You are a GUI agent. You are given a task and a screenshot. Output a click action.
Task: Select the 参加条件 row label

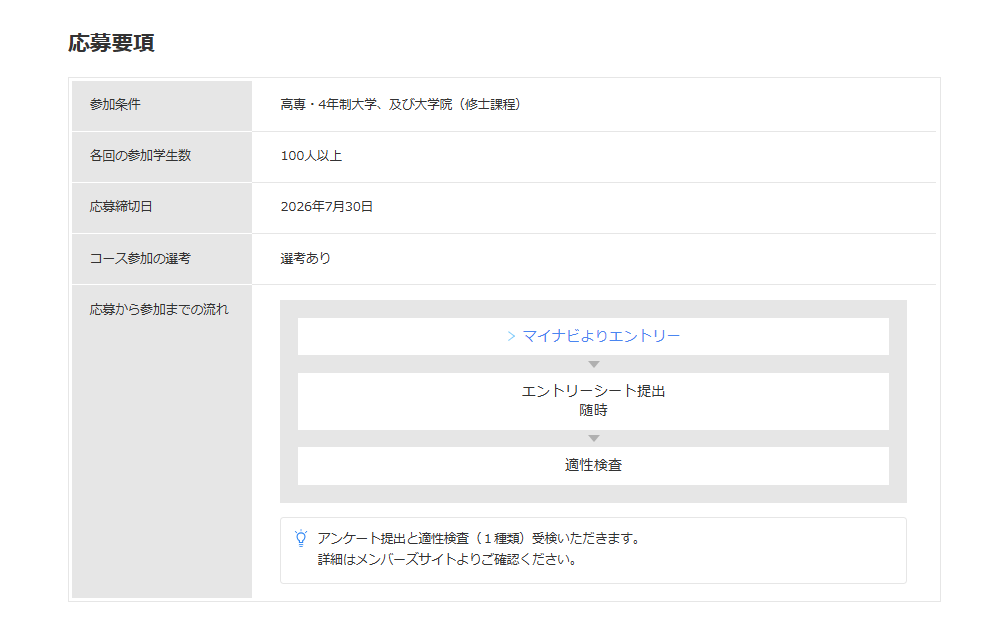115,104
